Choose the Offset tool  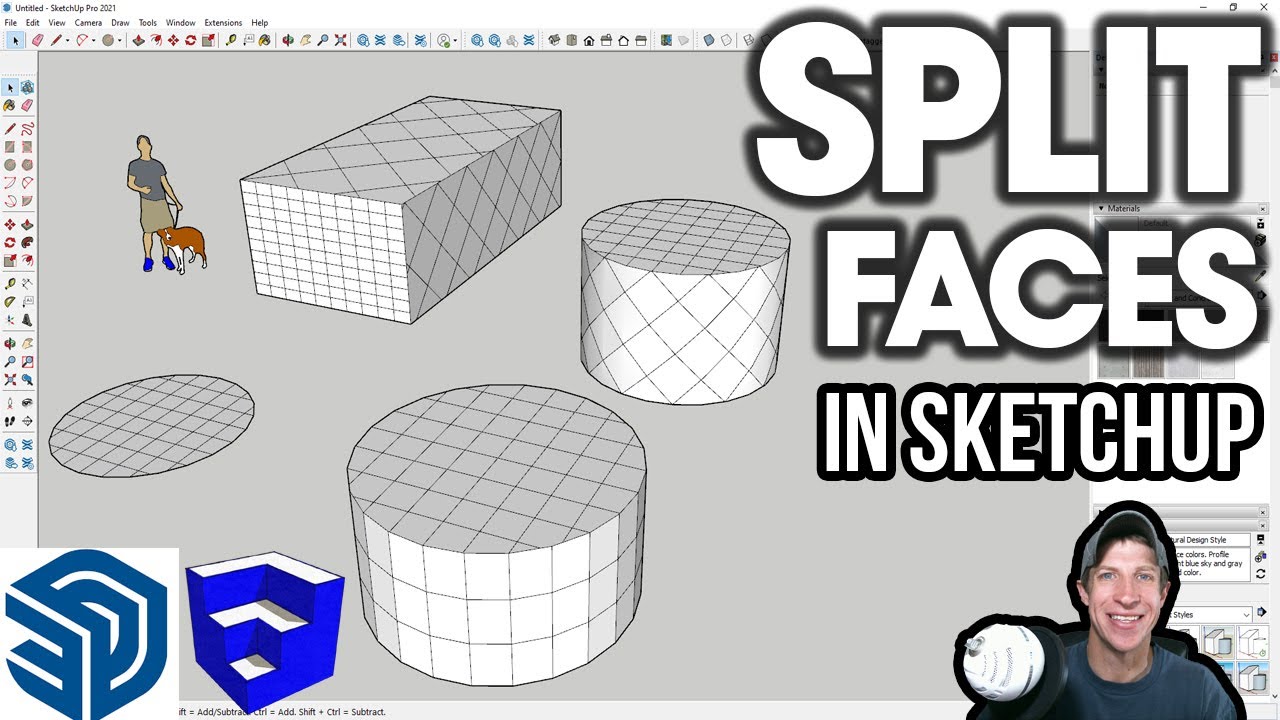[x=28, y=260]
